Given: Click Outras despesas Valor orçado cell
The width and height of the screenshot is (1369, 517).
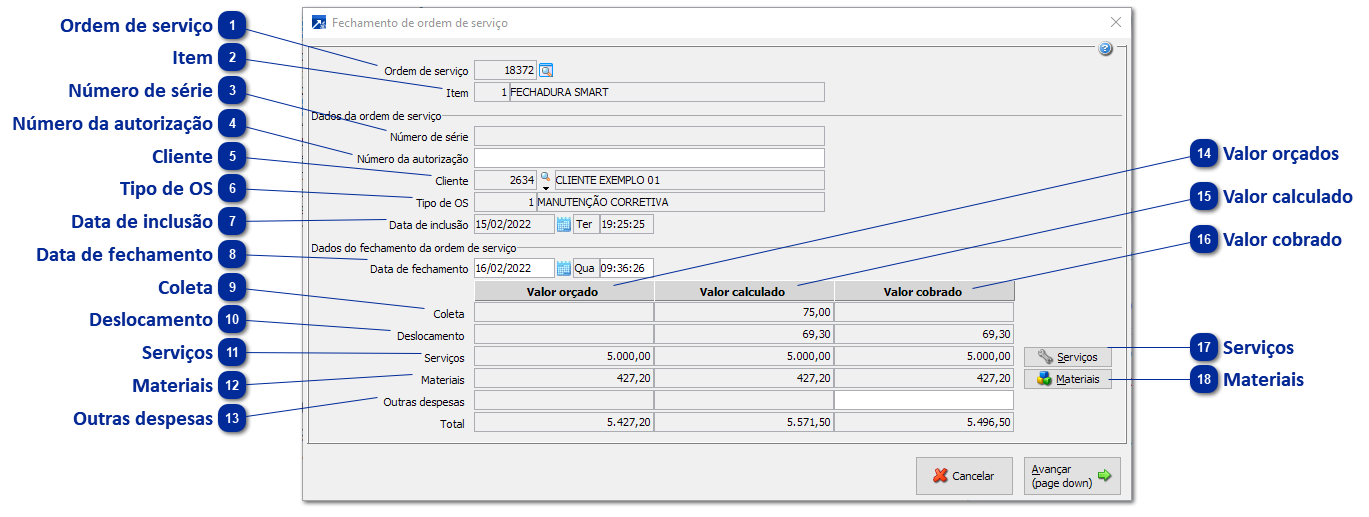Looking at the screenshot, I should point(564,400).
